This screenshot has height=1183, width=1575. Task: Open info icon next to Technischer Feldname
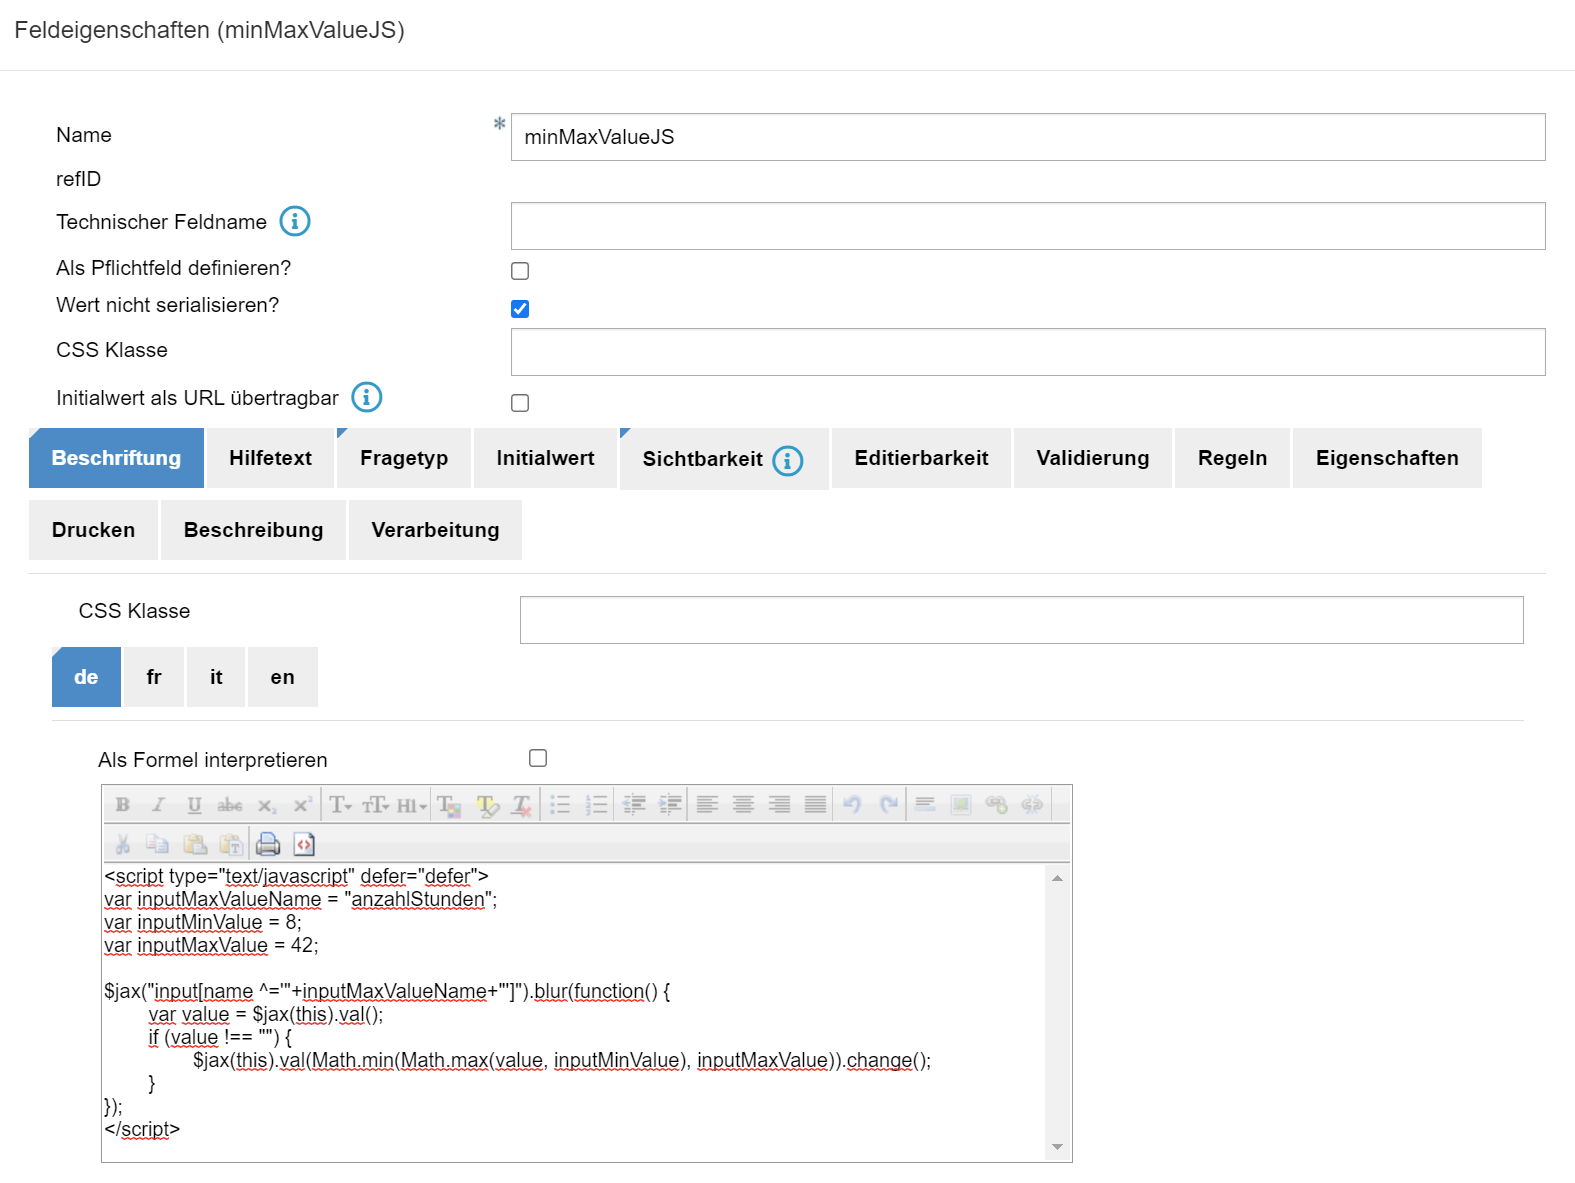[294, 221]
